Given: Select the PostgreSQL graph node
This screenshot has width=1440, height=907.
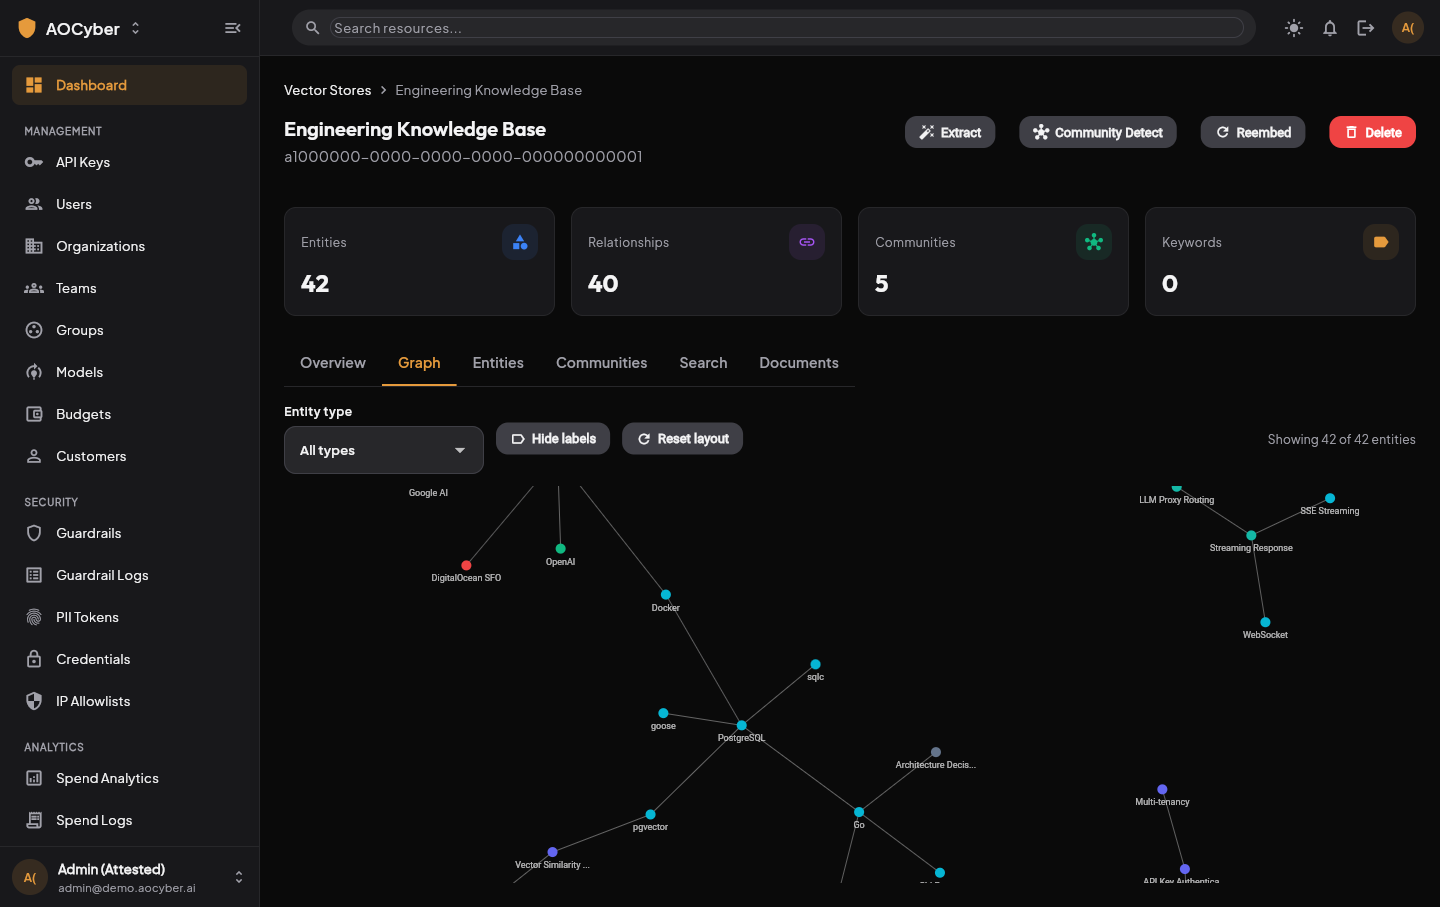Looking at the screenshot, I should tap(741, 725).
